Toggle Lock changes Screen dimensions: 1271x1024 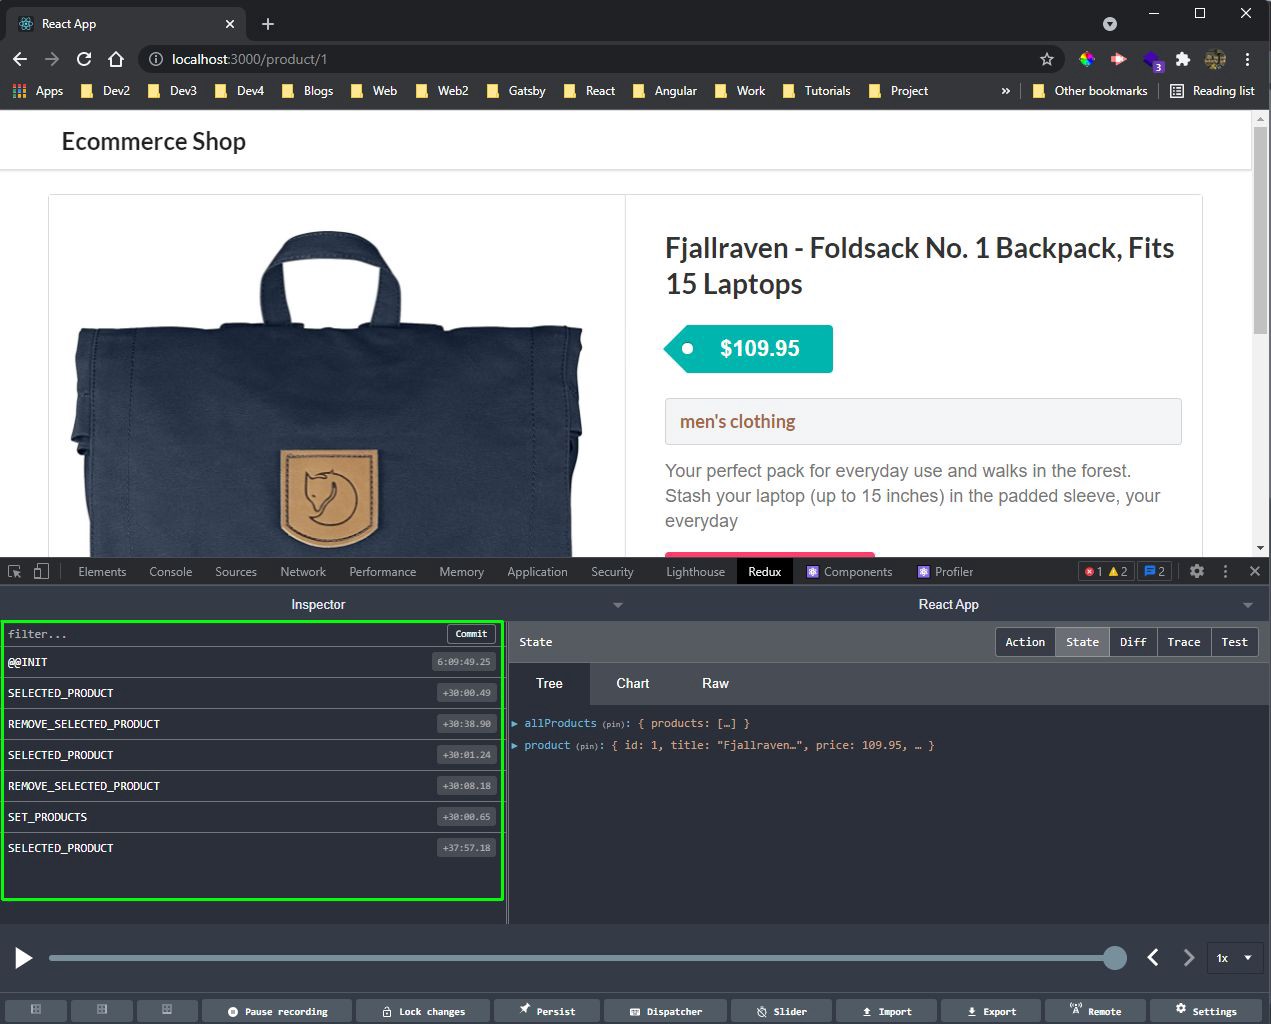point(424,1011)
